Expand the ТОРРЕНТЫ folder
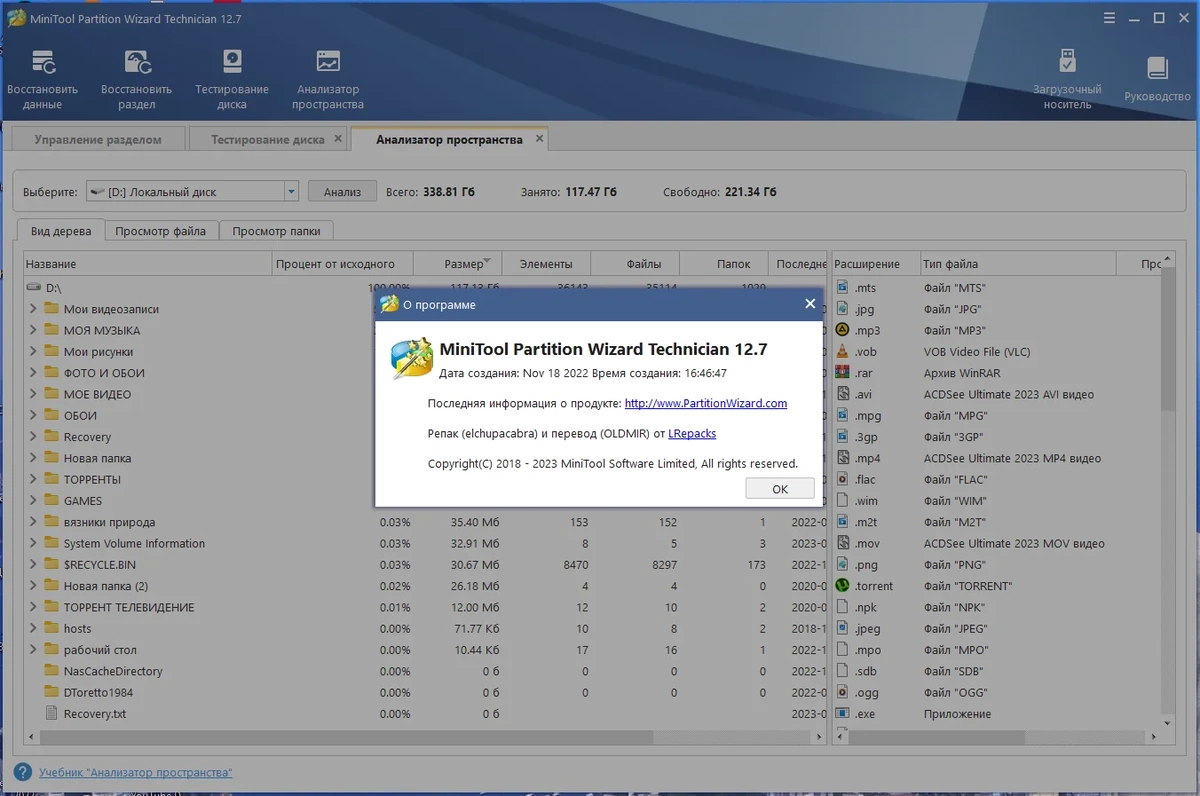This screenshot has width=1200, height=796. (33, 479)
